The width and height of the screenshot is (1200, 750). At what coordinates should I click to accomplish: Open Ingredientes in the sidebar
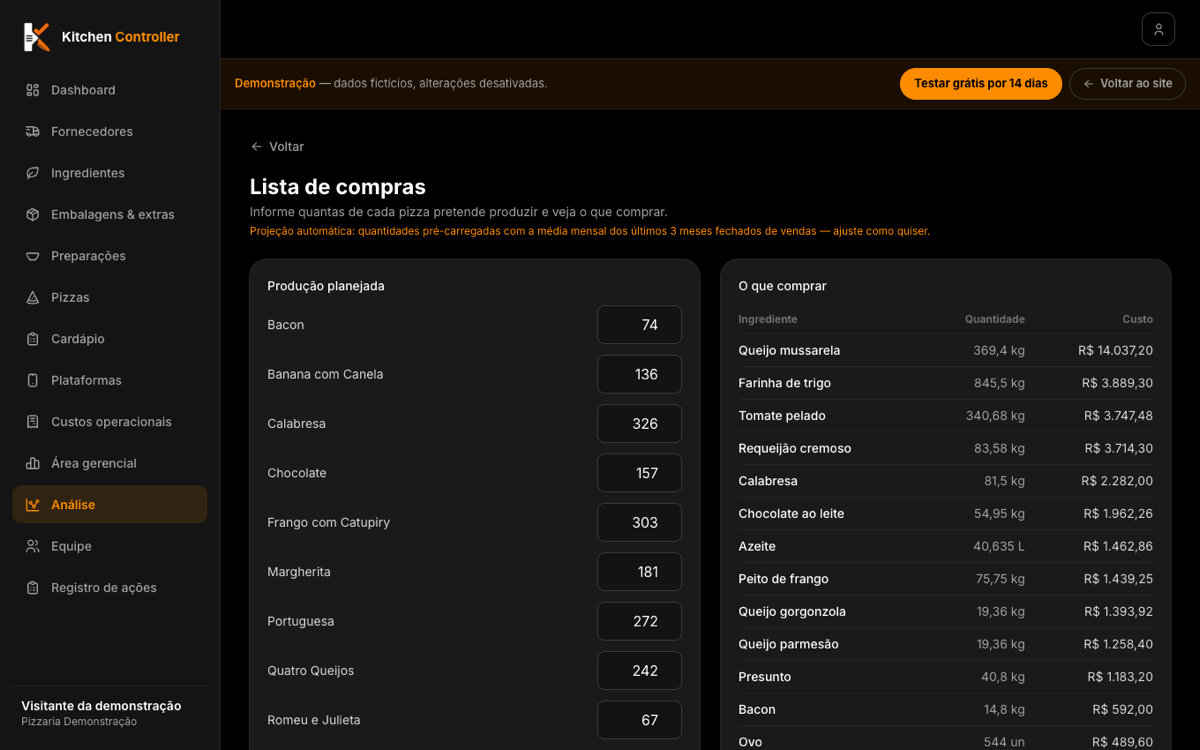(110, 173)
